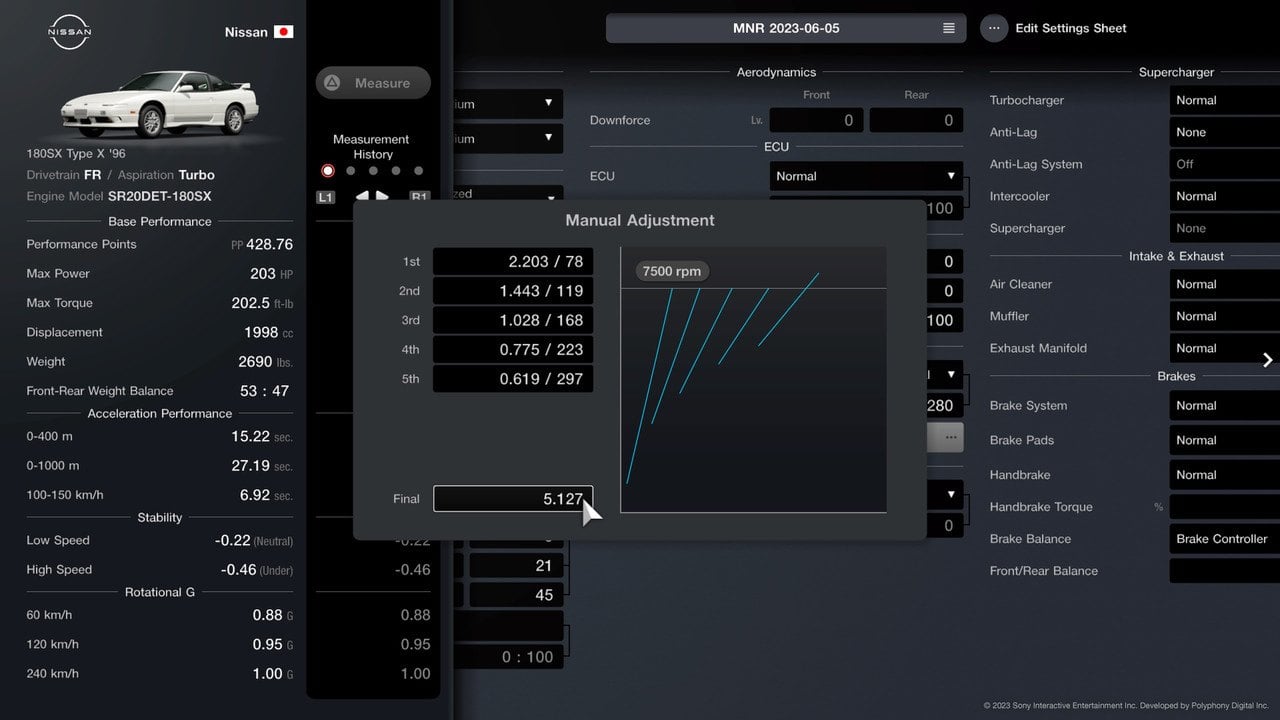The width and height of the screenshot is (1280, 720).
Task: Click the Manual Adjustment dialog title
Action: click(x=640, y=220)
